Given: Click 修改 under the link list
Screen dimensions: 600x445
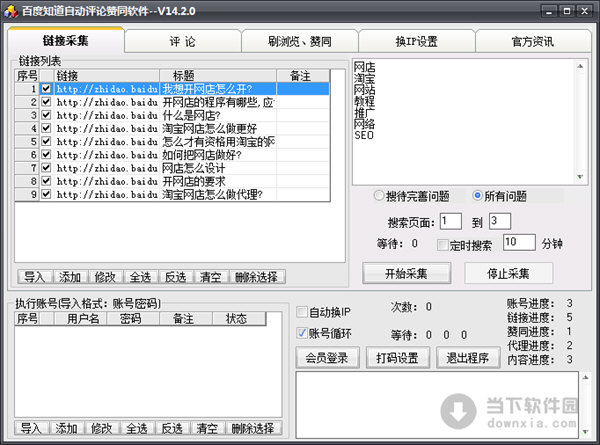Looking at the screenshot, I should click(105, 277).
